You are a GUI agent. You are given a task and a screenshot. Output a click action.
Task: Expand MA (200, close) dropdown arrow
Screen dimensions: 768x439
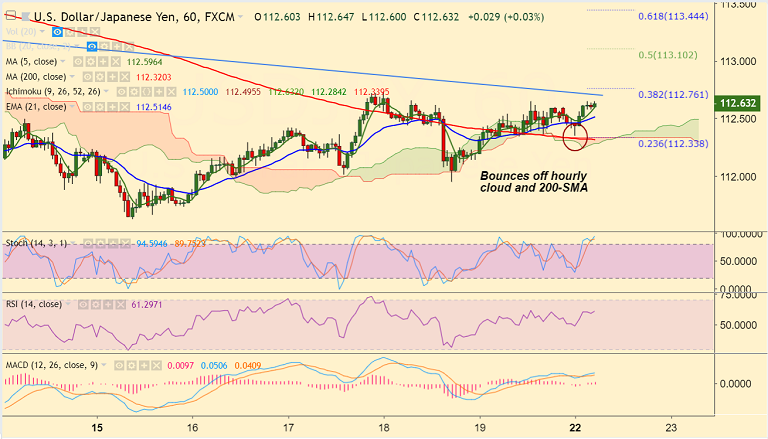(72, 77)
